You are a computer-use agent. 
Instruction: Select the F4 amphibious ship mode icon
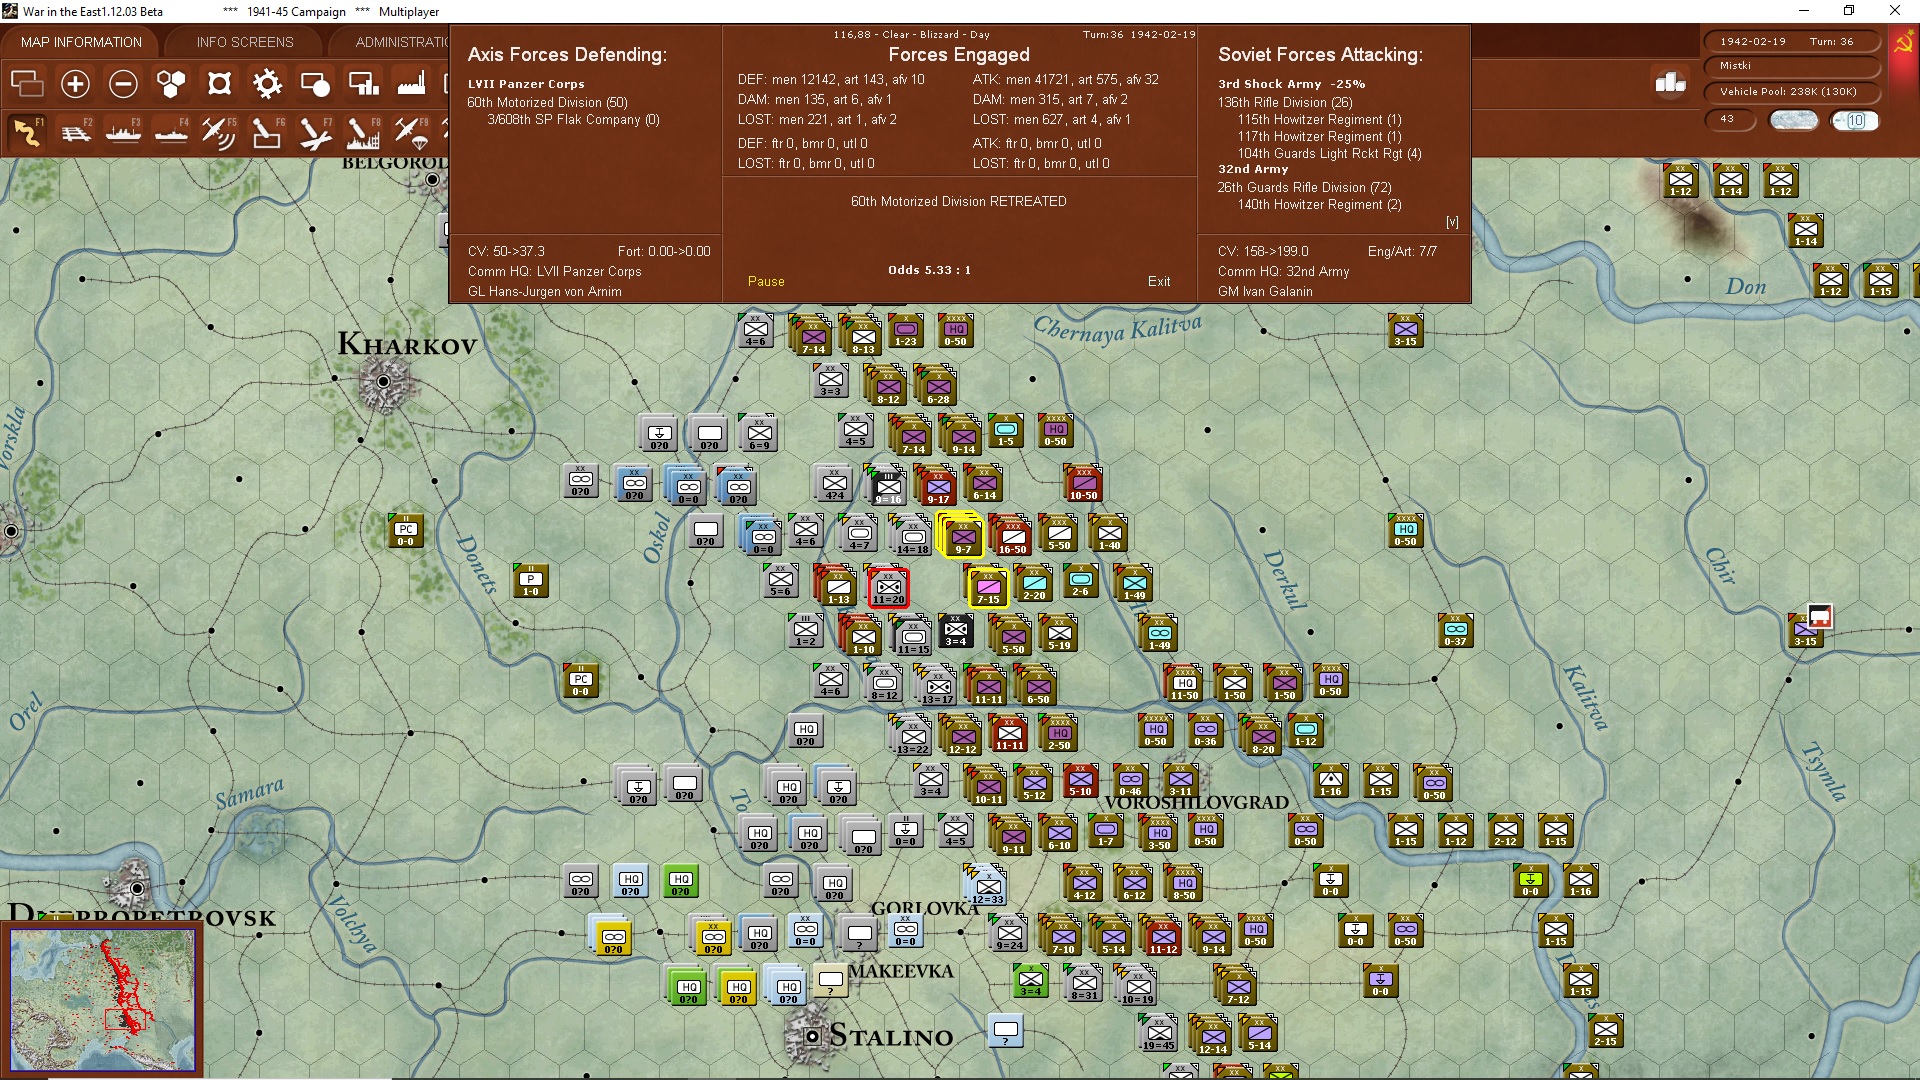[x=171, y=132]
